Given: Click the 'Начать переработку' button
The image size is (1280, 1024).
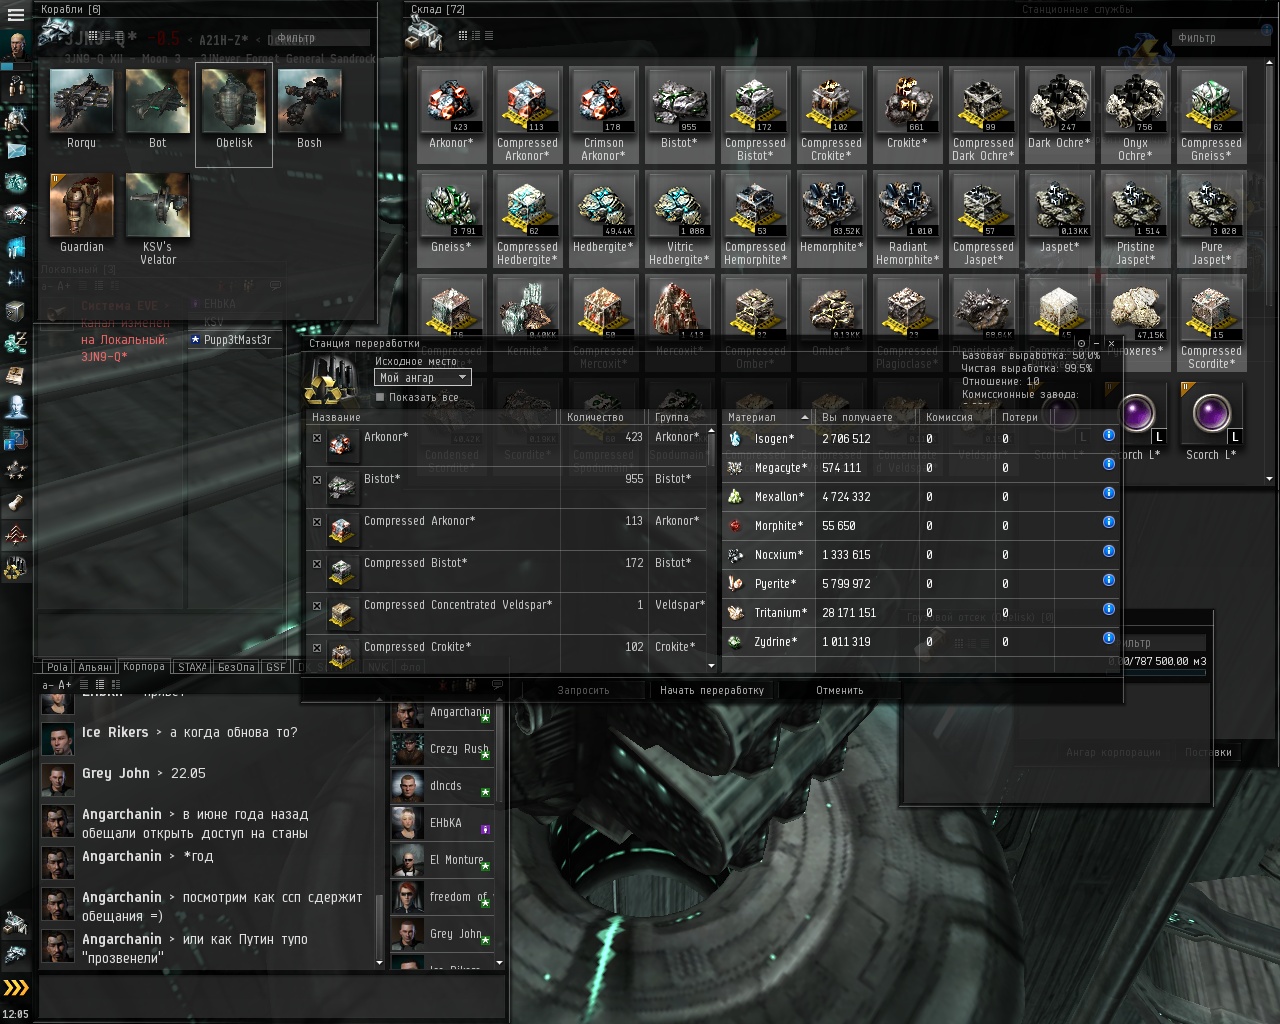Looking at the screenshot, I should pos(712,690).
